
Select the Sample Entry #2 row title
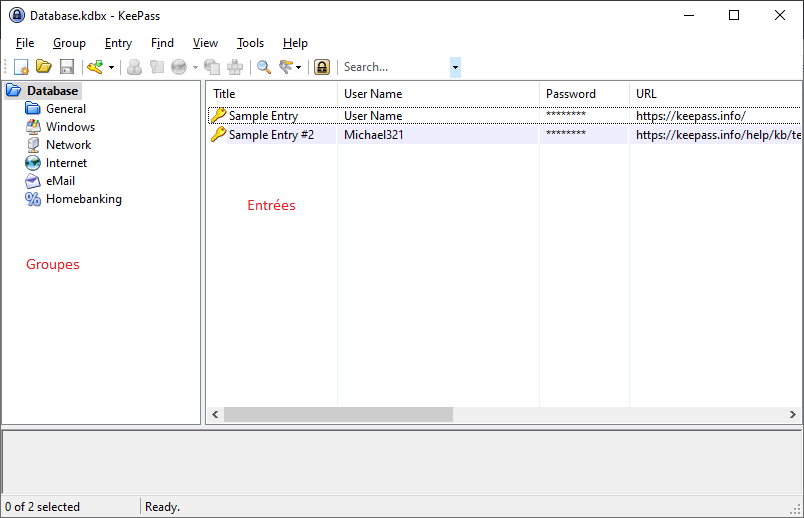(x=271, y=135)
